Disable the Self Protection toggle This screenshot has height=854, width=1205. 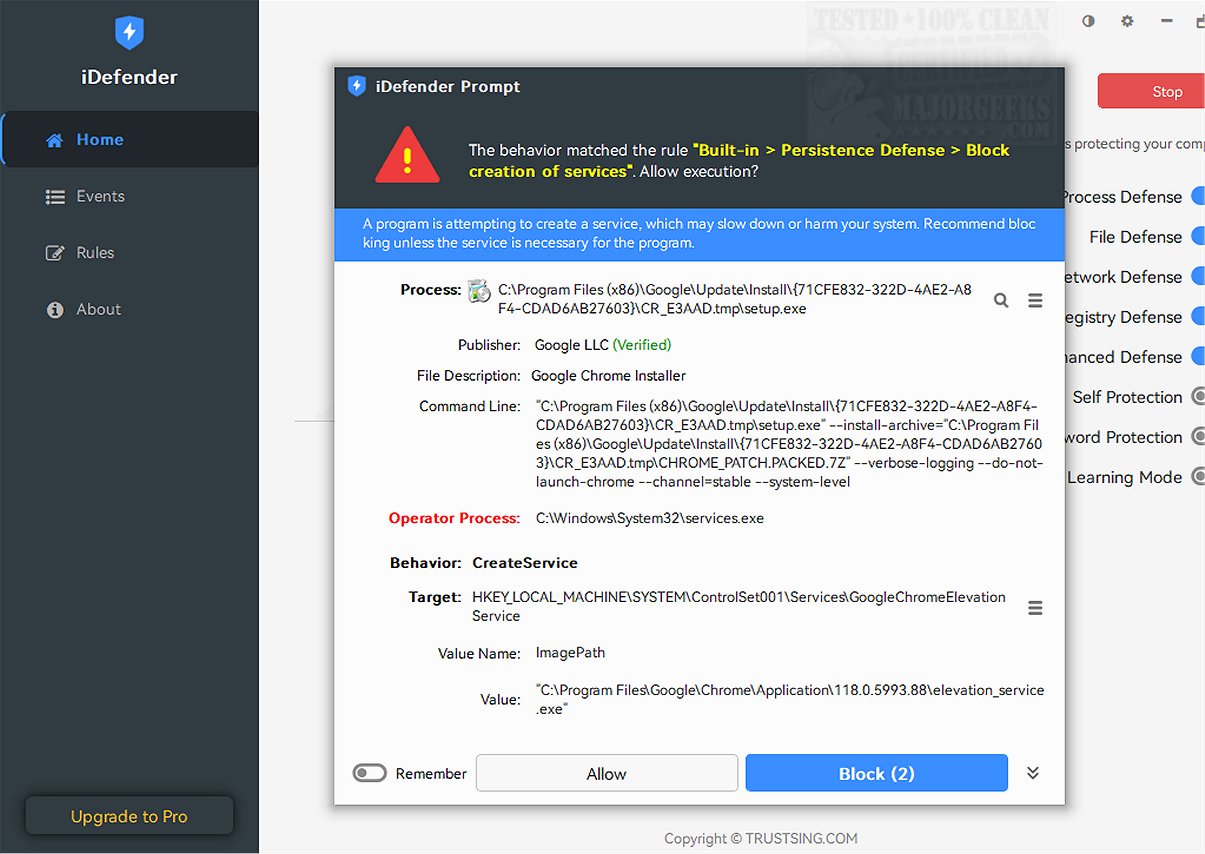(1198, 397)
